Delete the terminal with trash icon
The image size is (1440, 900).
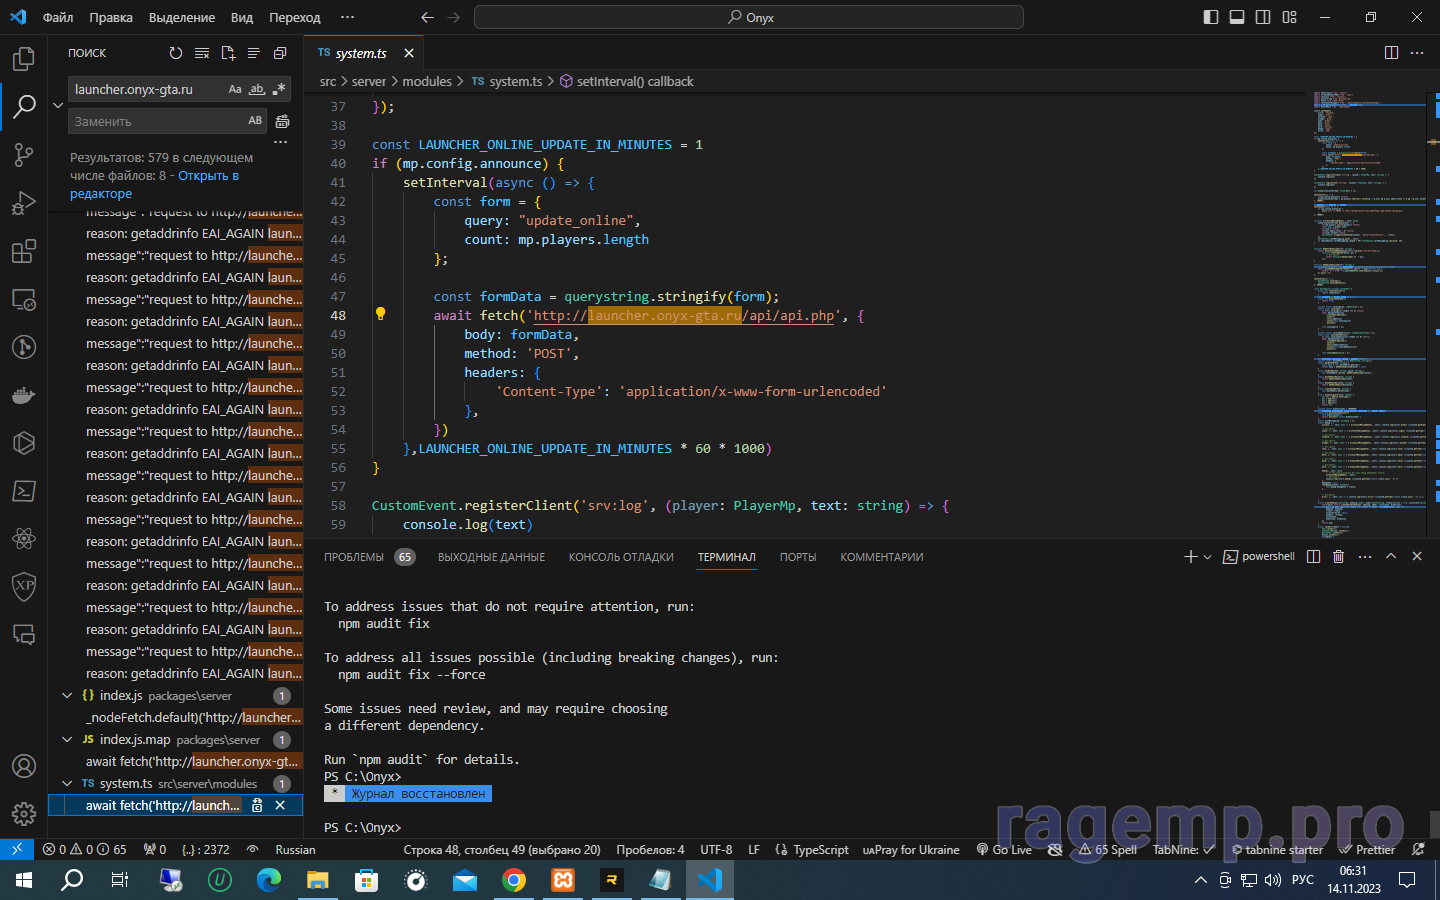click(1338, 557)
